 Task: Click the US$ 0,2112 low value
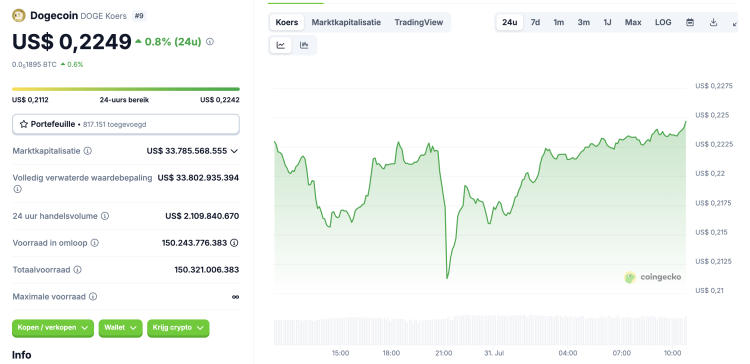tap(30, 100)
